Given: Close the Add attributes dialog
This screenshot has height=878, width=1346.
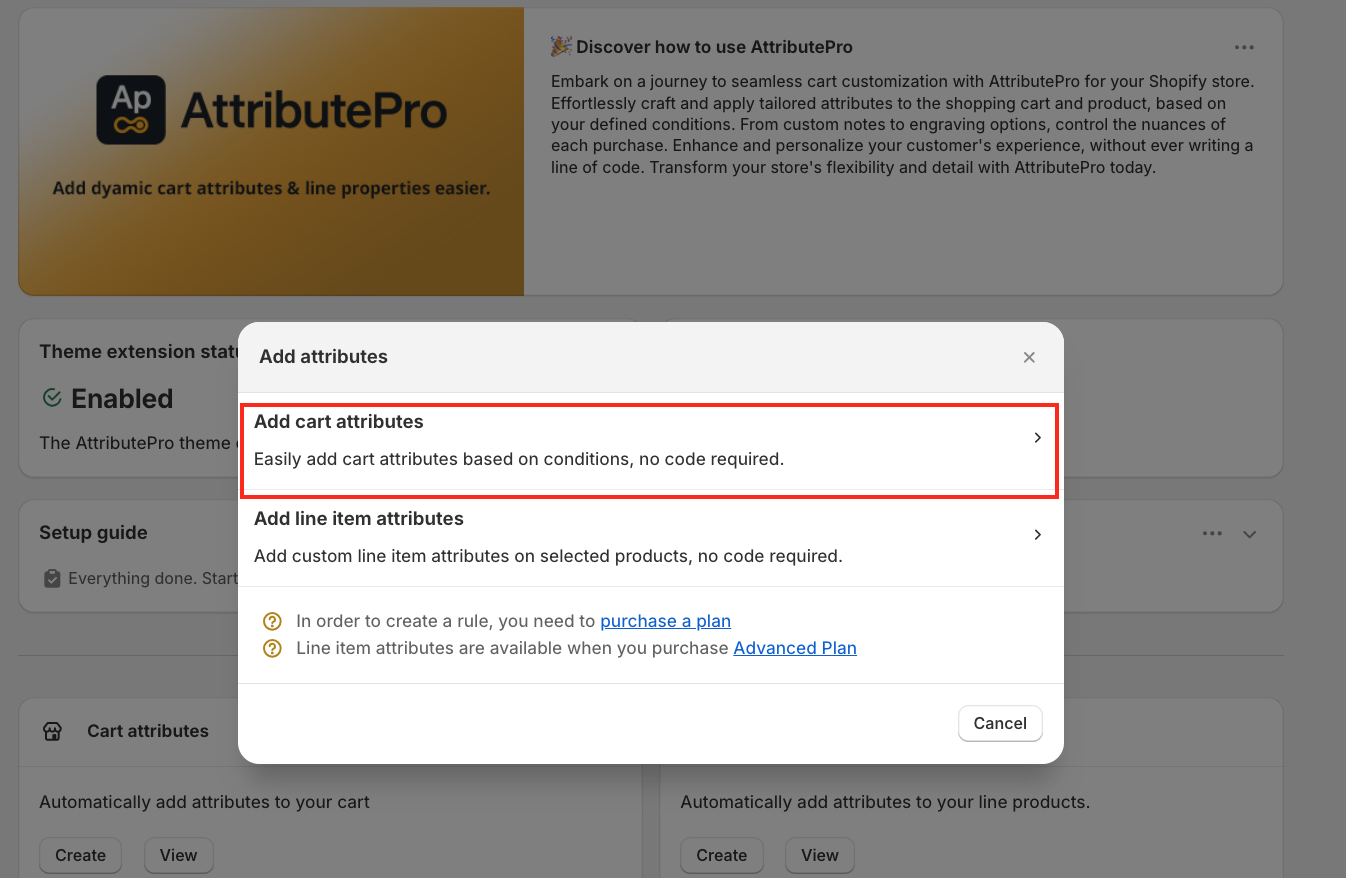Looking at the screenshot, I should click(1029, 357).
